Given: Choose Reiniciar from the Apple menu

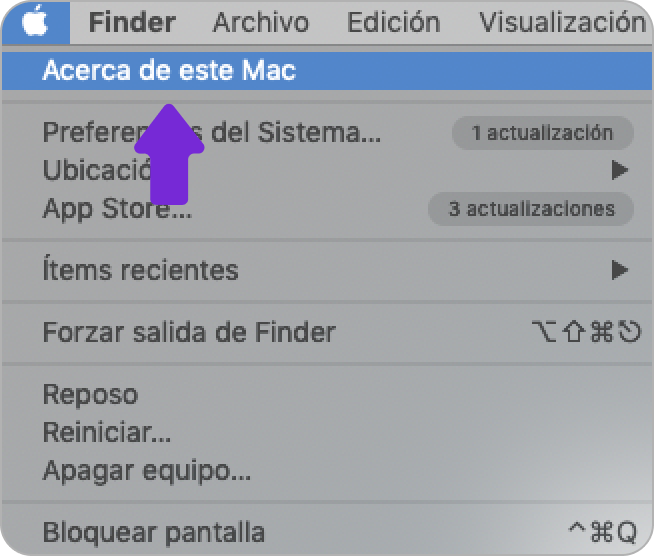Looking at the screenshot, I should [x=107, y=432].
